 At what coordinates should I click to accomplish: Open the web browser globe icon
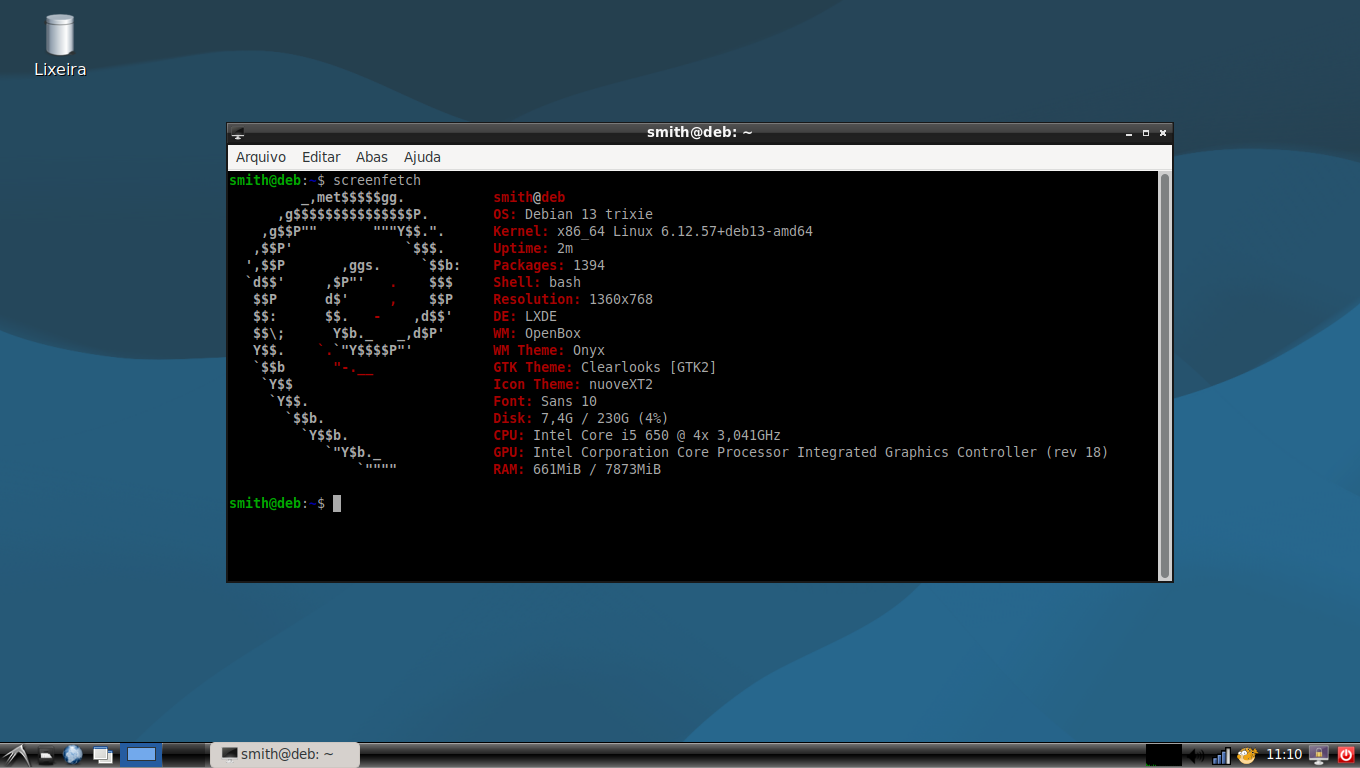(73, 754)
